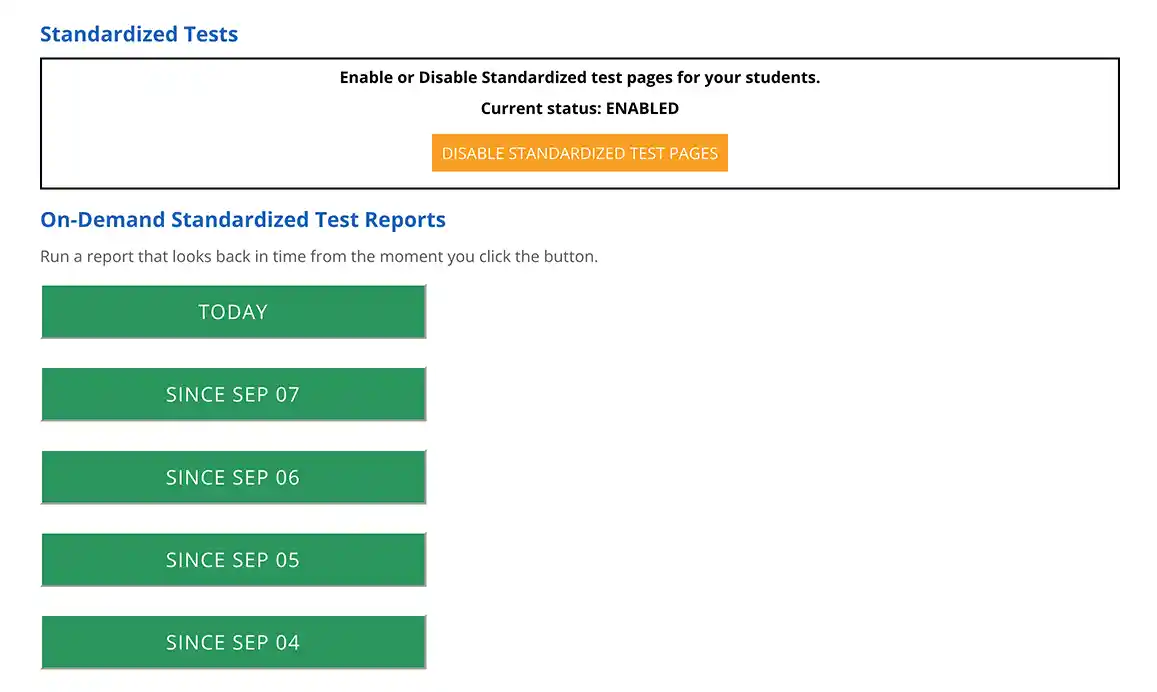Click the second green button from the top
Image resolution: width=1157 pixels, height=692 pixels.
click(233, 394)
